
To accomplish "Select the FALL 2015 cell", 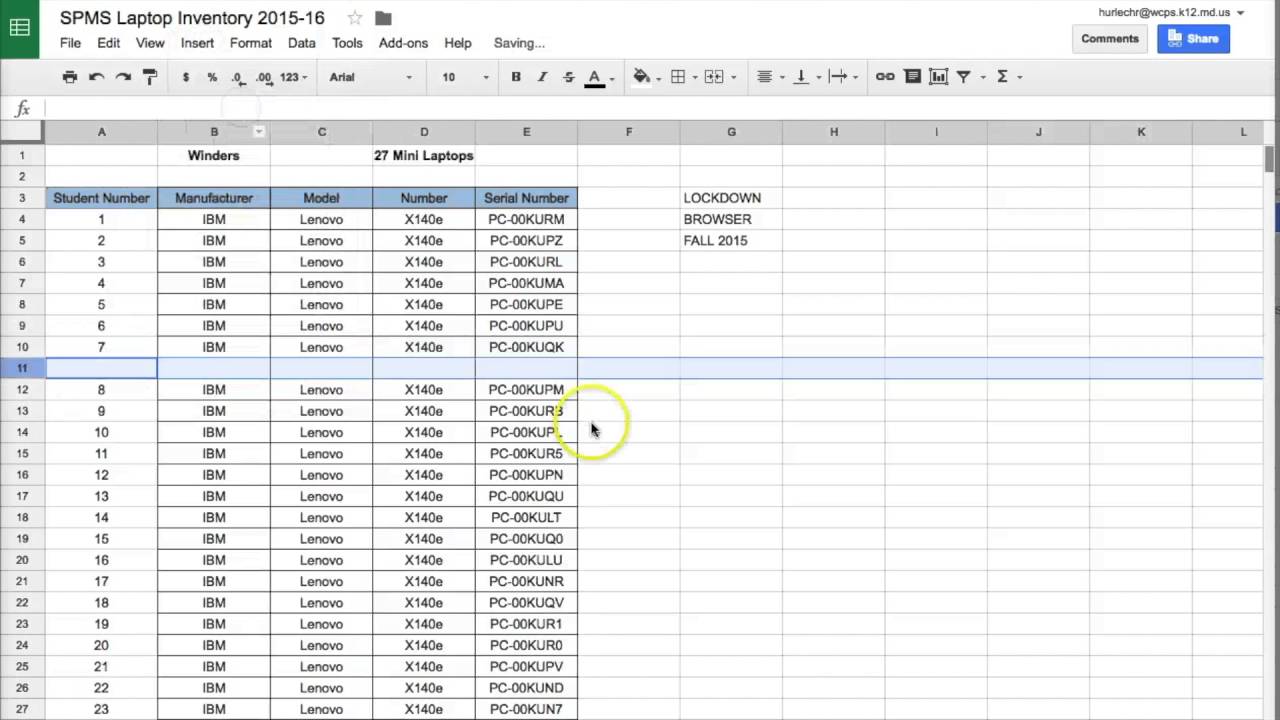I will [x=731, y=241].
